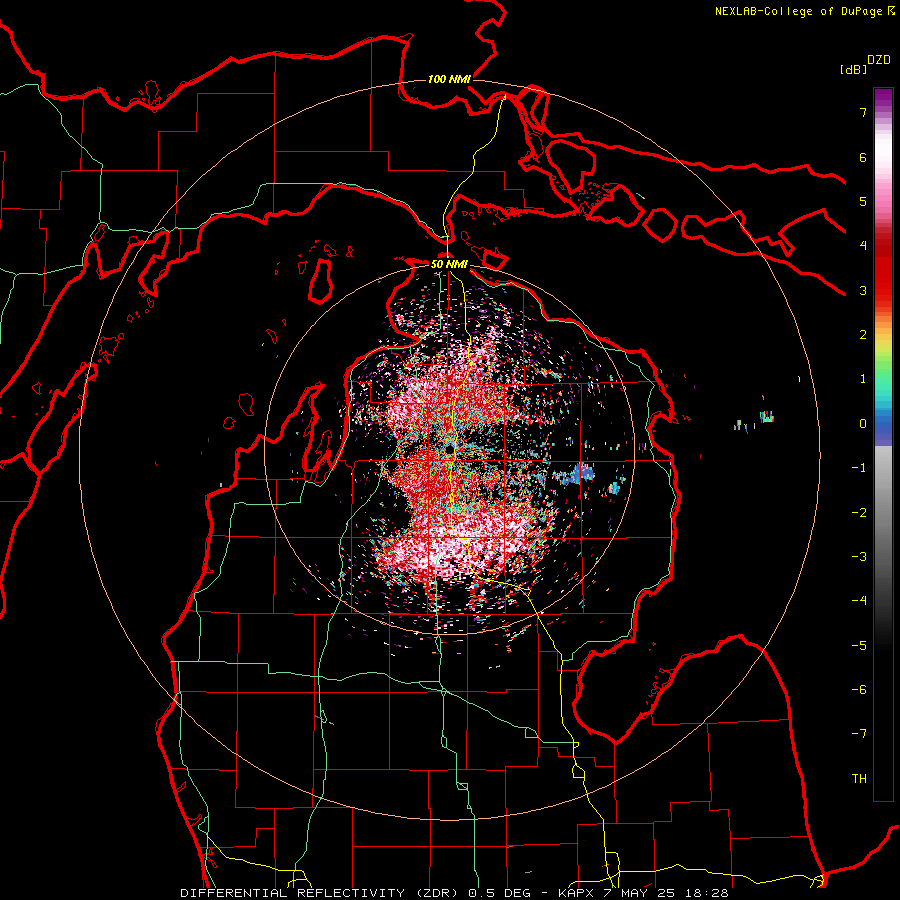
Task: Click the purple top of the color bar
Action: [x=883, y=98]
